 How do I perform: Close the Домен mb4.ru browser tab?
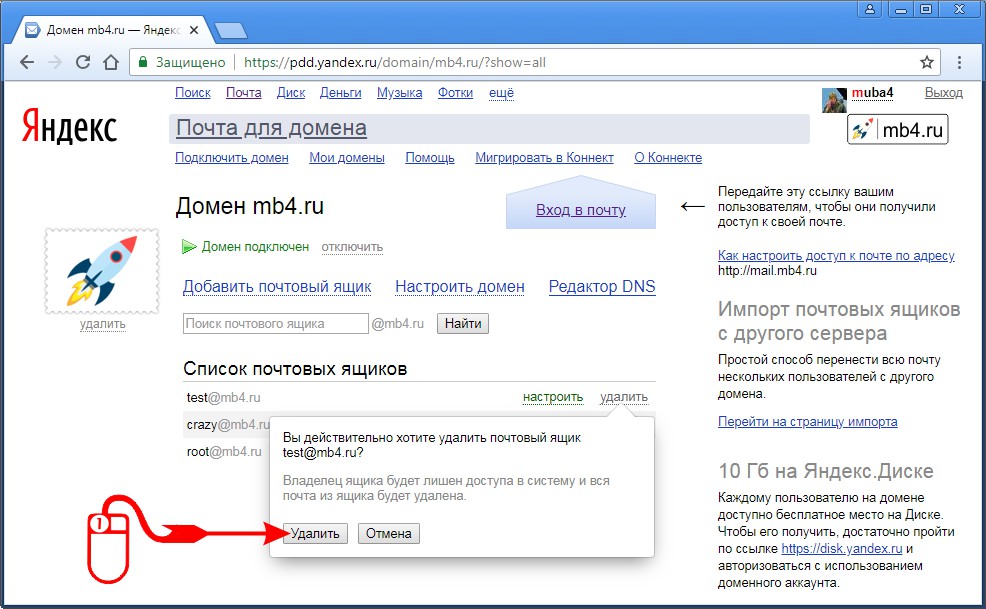click(x=194, y=30)
